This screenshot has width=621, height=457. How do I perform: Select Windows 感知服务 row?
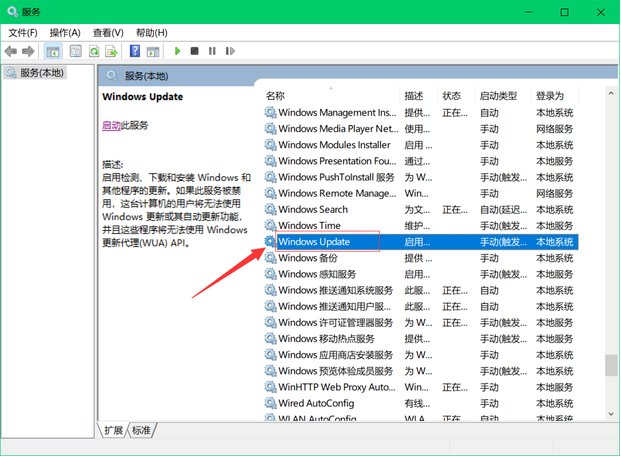(x=421, y=274)
